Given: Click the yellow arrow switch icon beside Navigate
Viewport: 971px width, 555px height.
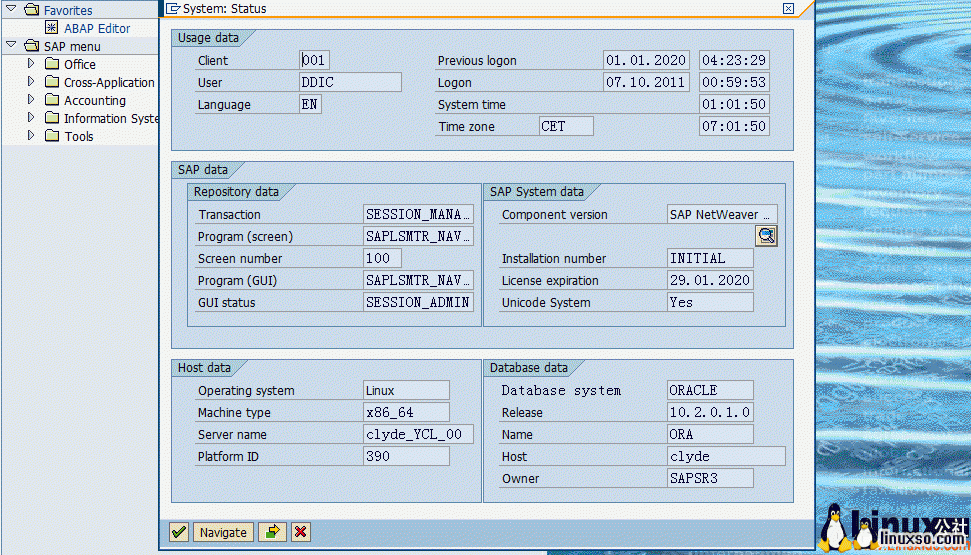Looking at the screenshot, I should click(273, 532).
